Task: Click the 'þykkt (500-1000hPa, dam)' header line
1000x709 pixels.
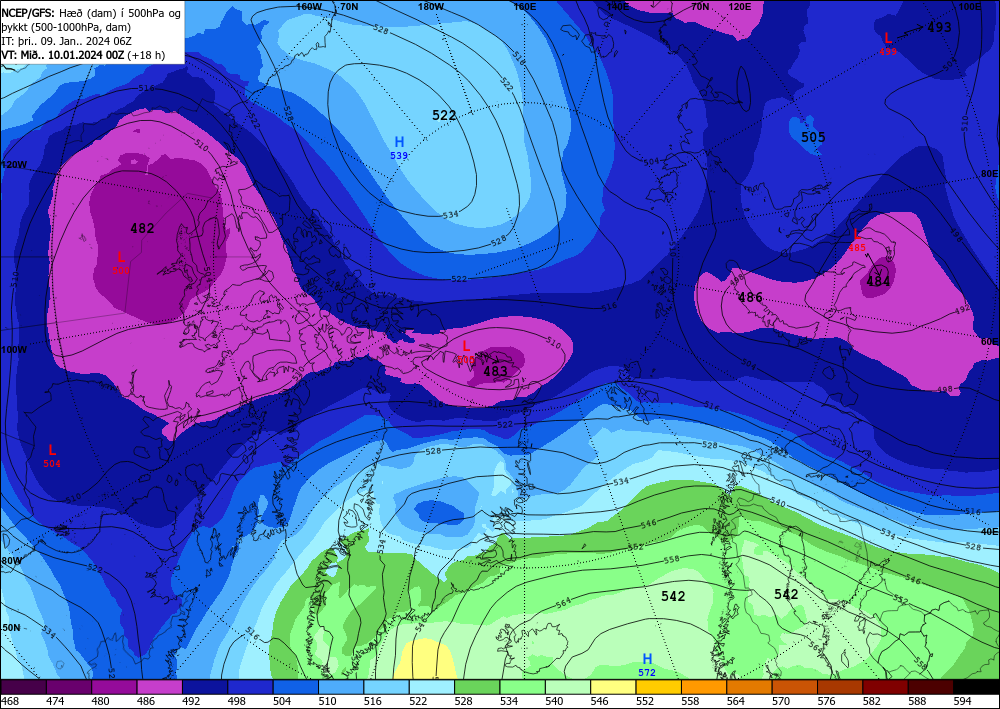Action: 66,27
